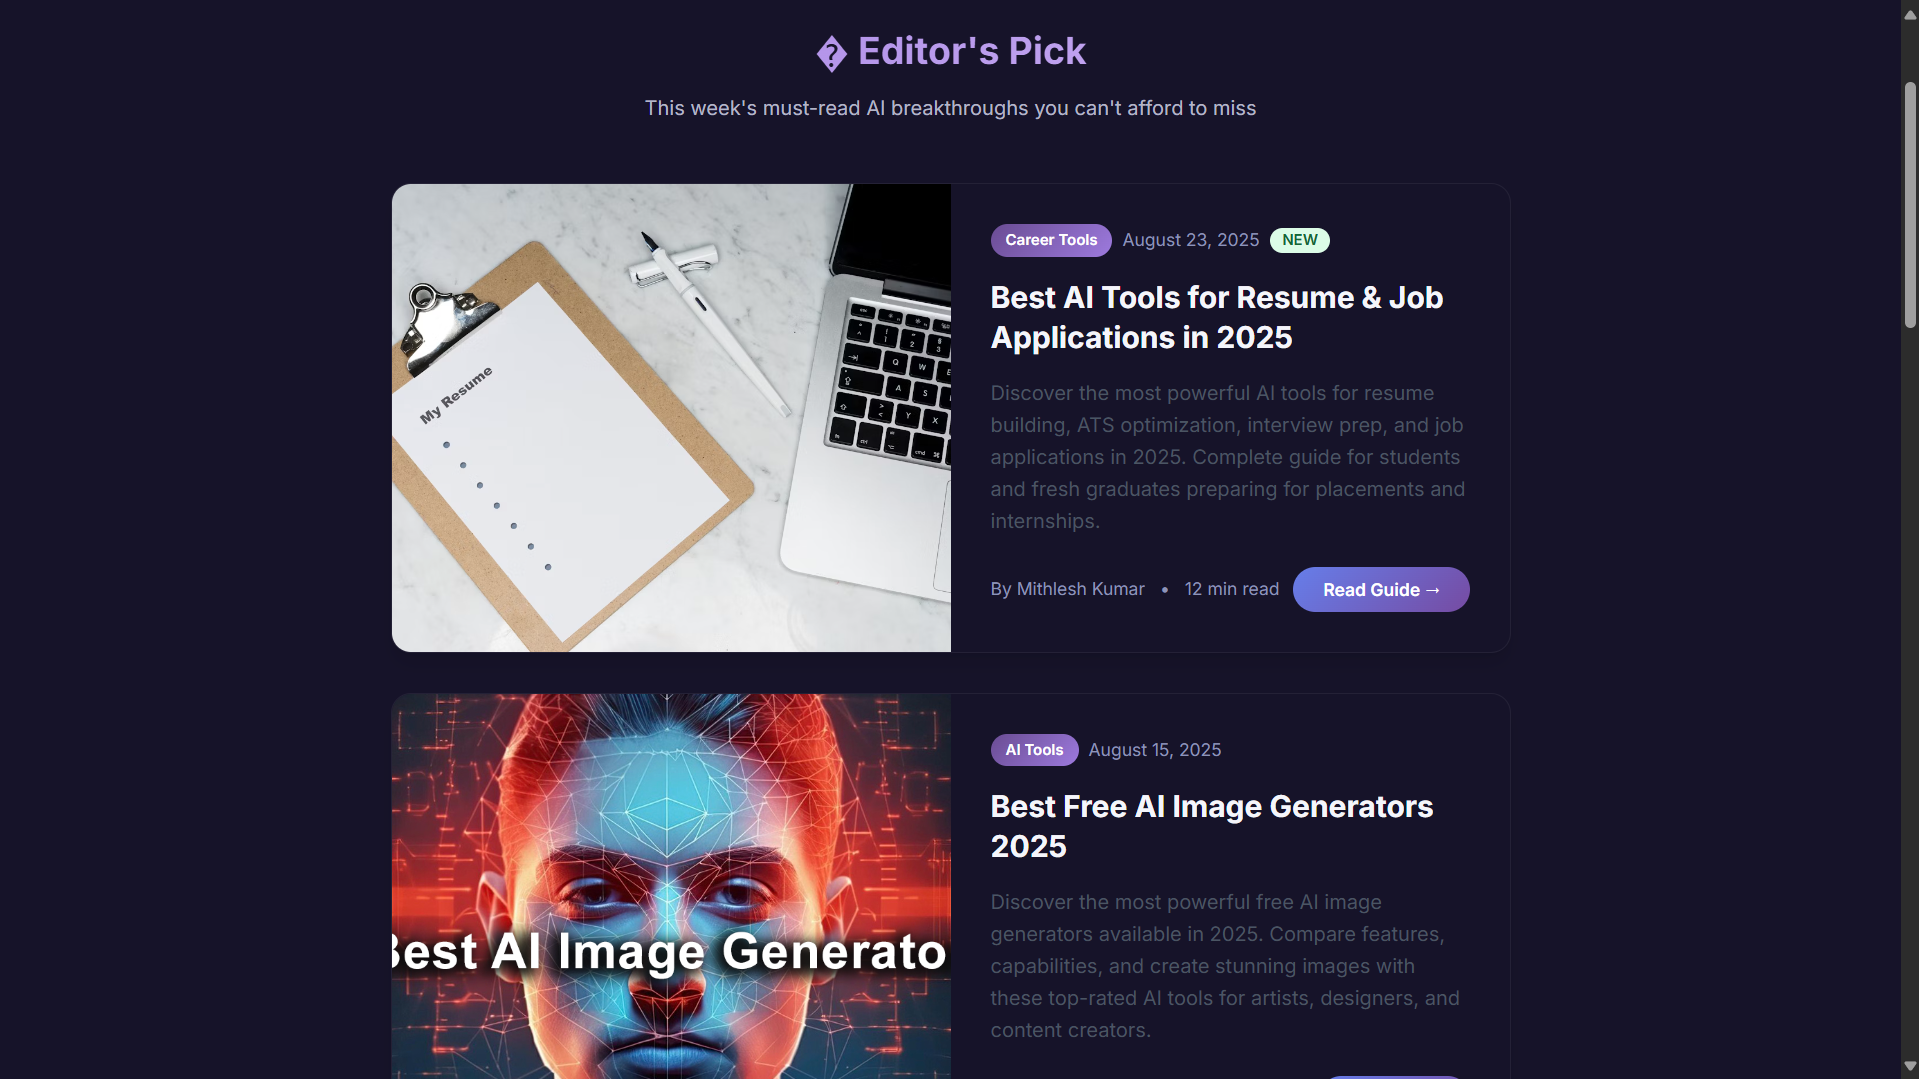Open the AI Image Generator face thumbnail
The height and width of the screenshot is (1079, 1919).
coord(671,886)
